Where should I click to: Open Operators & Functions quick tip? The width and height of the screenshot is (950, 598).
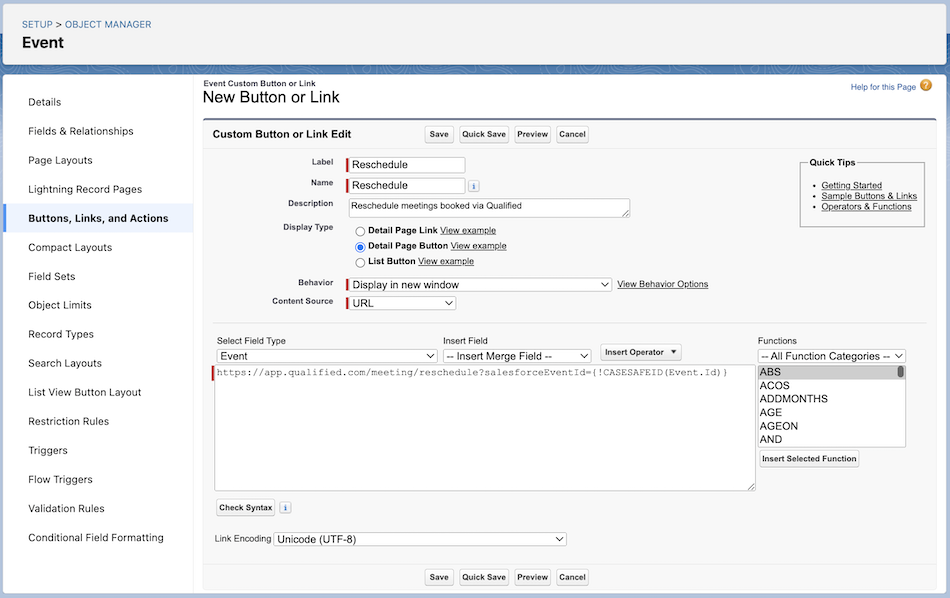tap(866, 207)
